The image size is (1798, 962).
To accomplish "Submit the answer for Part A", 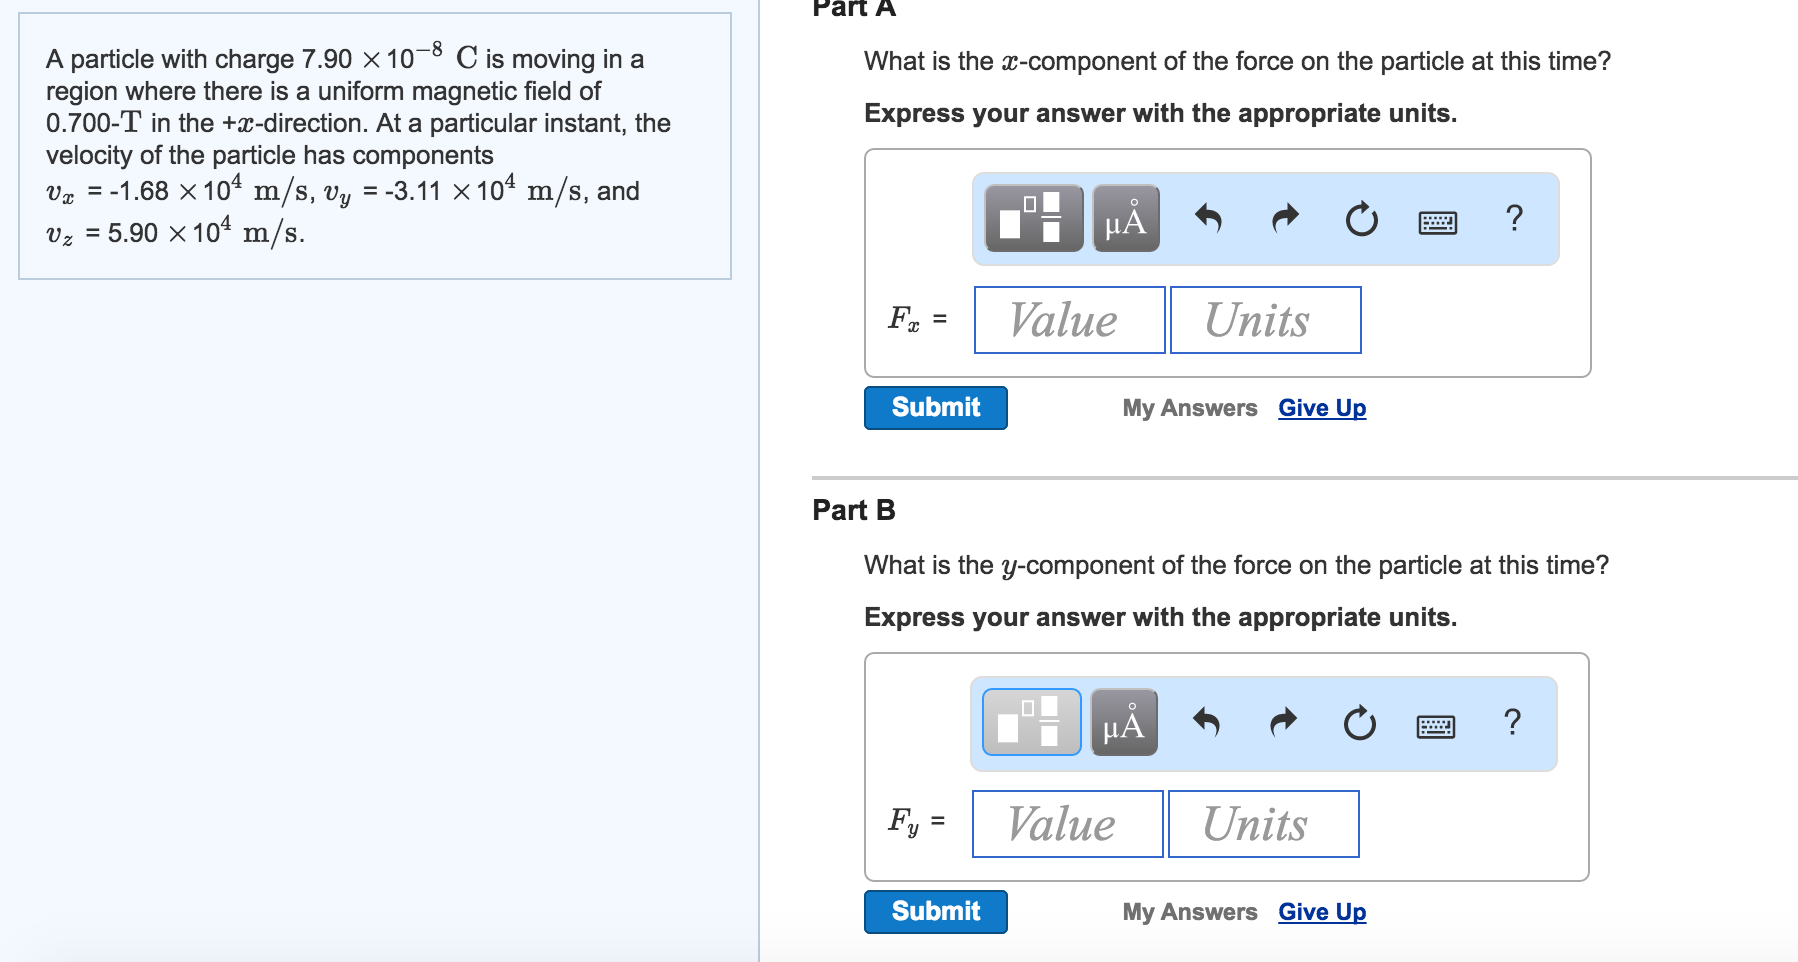I will coord(934,407).
